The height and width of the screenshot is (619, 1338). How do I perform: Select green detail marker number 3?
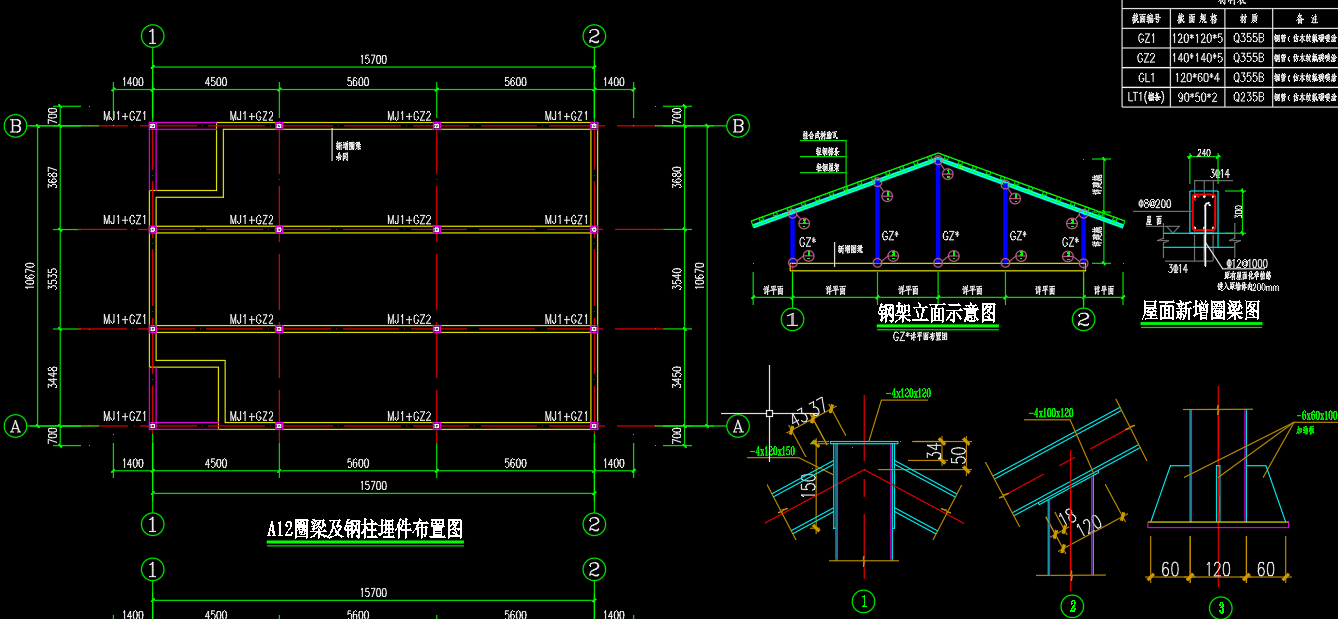pos(1219,607)
